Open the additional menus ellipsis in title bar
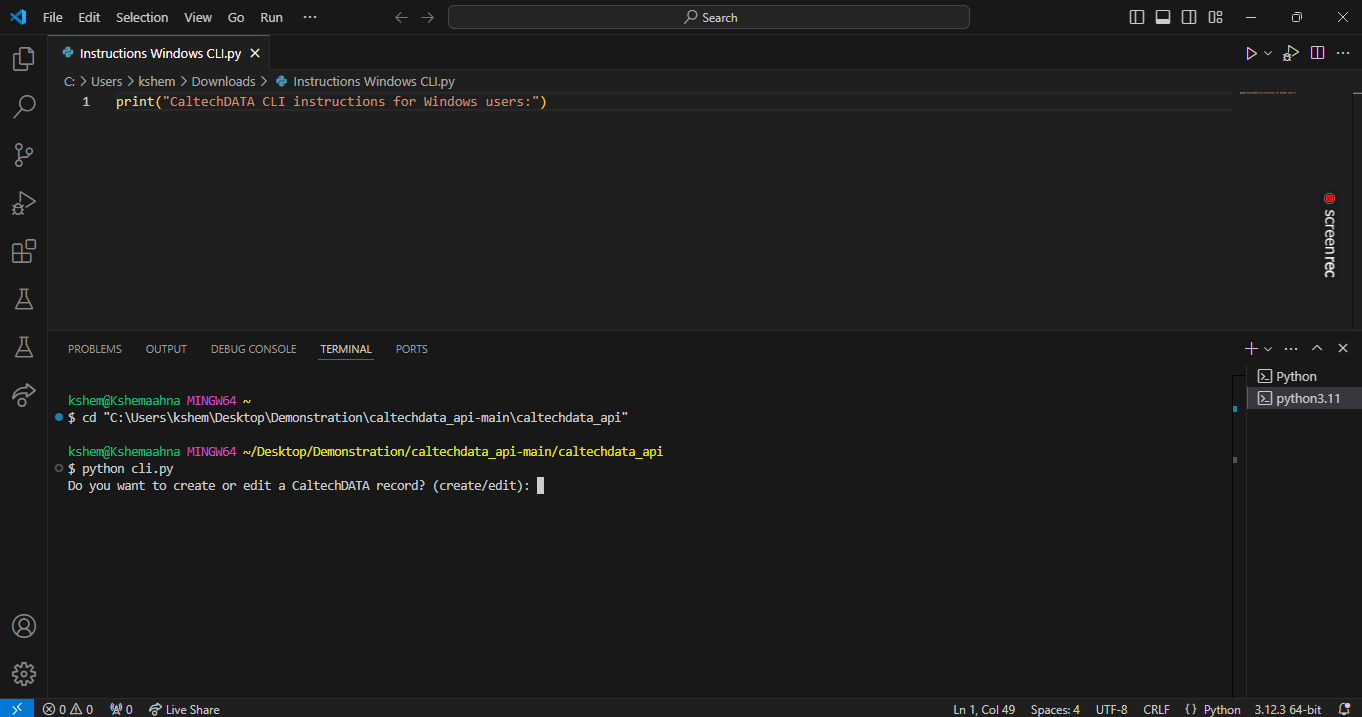 click(310, 17)
